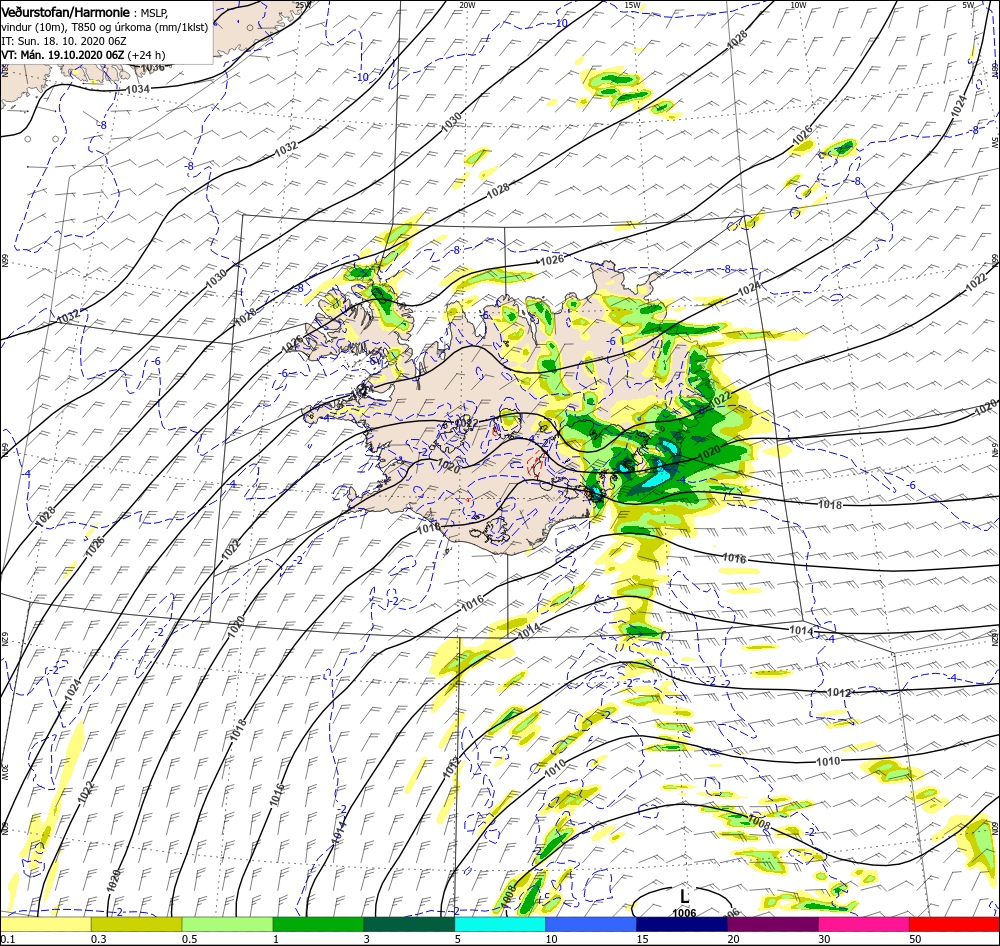Click the blue 10–15 legend swatch
This screenshot has height=946, width=1000.
[591, 924]
